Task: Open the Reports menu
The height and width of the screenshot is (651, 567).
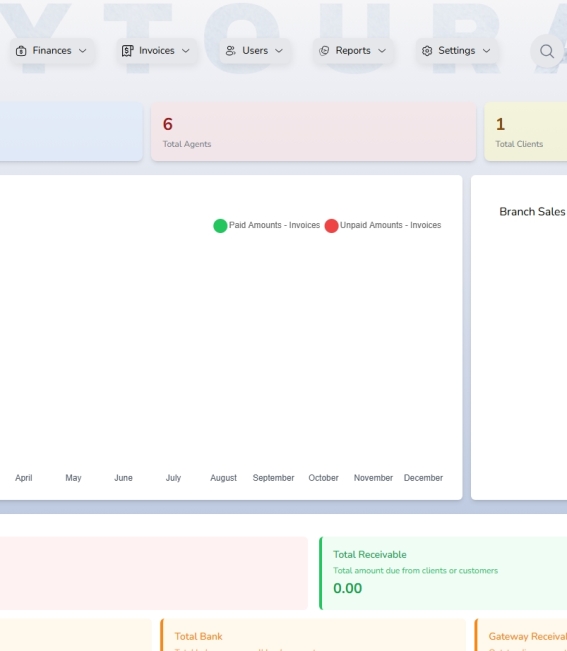Action: coord(353,51)
